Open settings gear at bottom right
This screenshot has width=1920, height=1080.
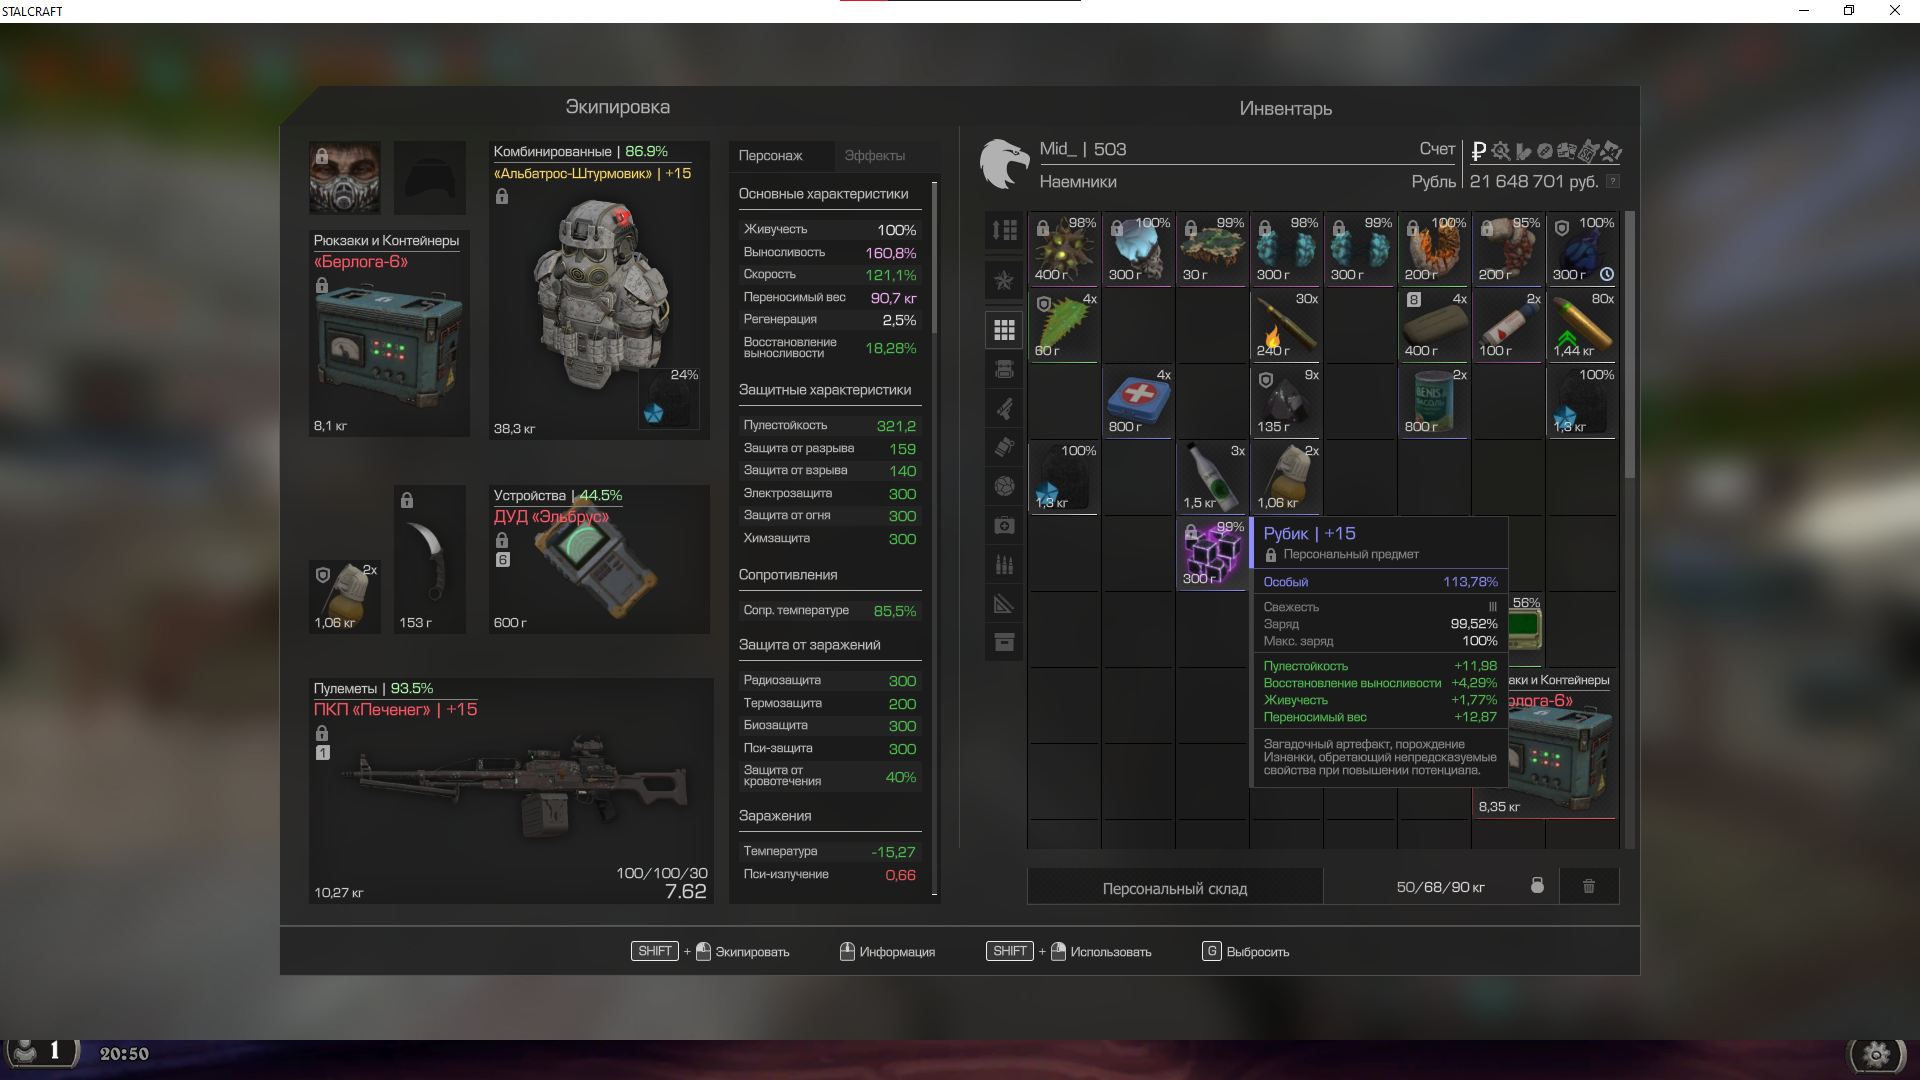point(1877,1054)
